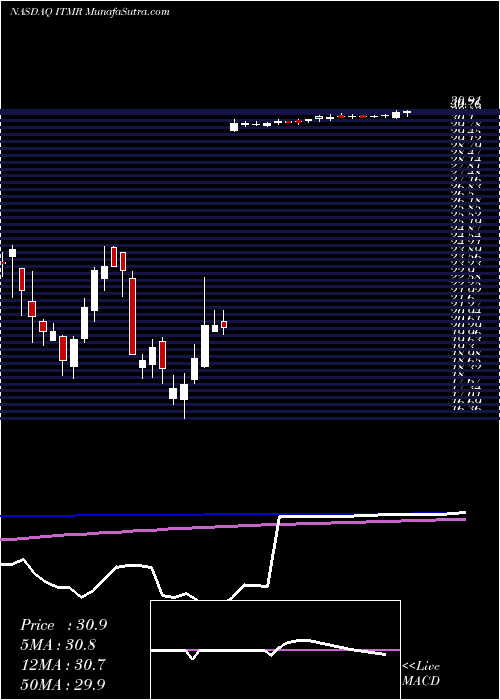Click the <<Live MACD label
500x700 pixels.
coord(421,673)
